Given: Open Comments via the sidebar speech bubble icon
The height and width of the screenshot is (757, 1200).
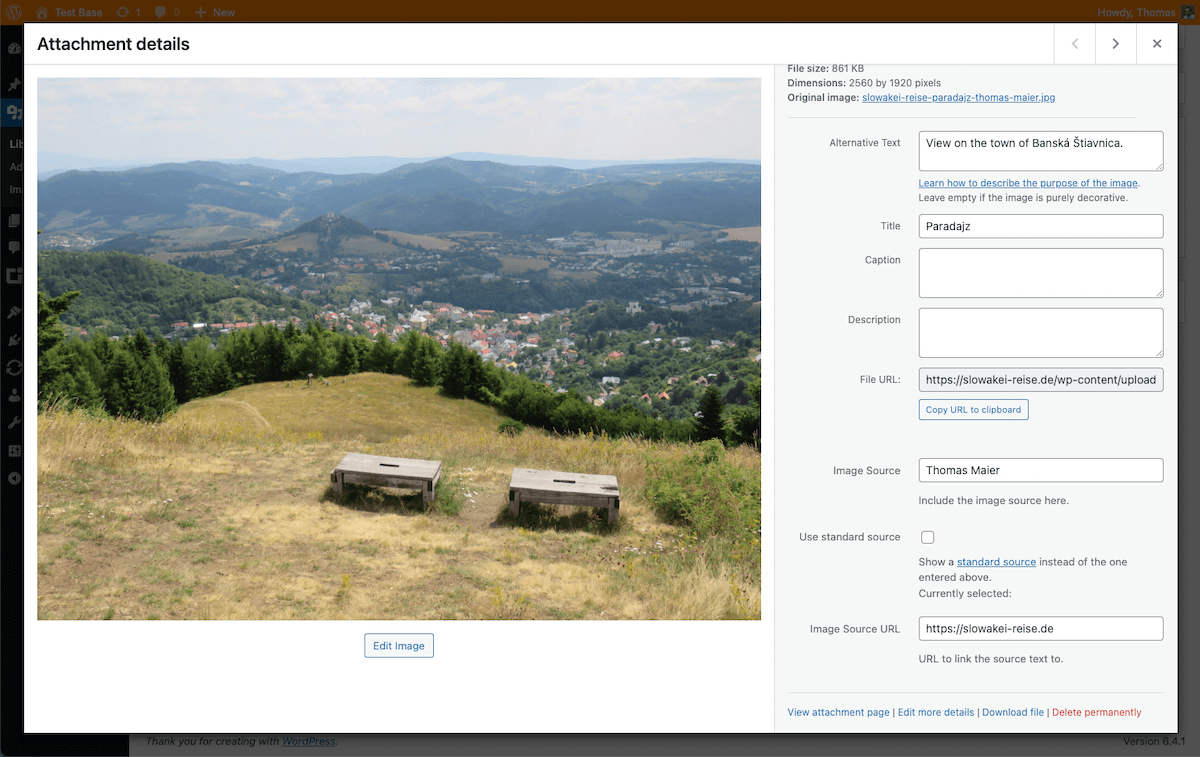Looking at the screenshot, I should coord(13,247).
